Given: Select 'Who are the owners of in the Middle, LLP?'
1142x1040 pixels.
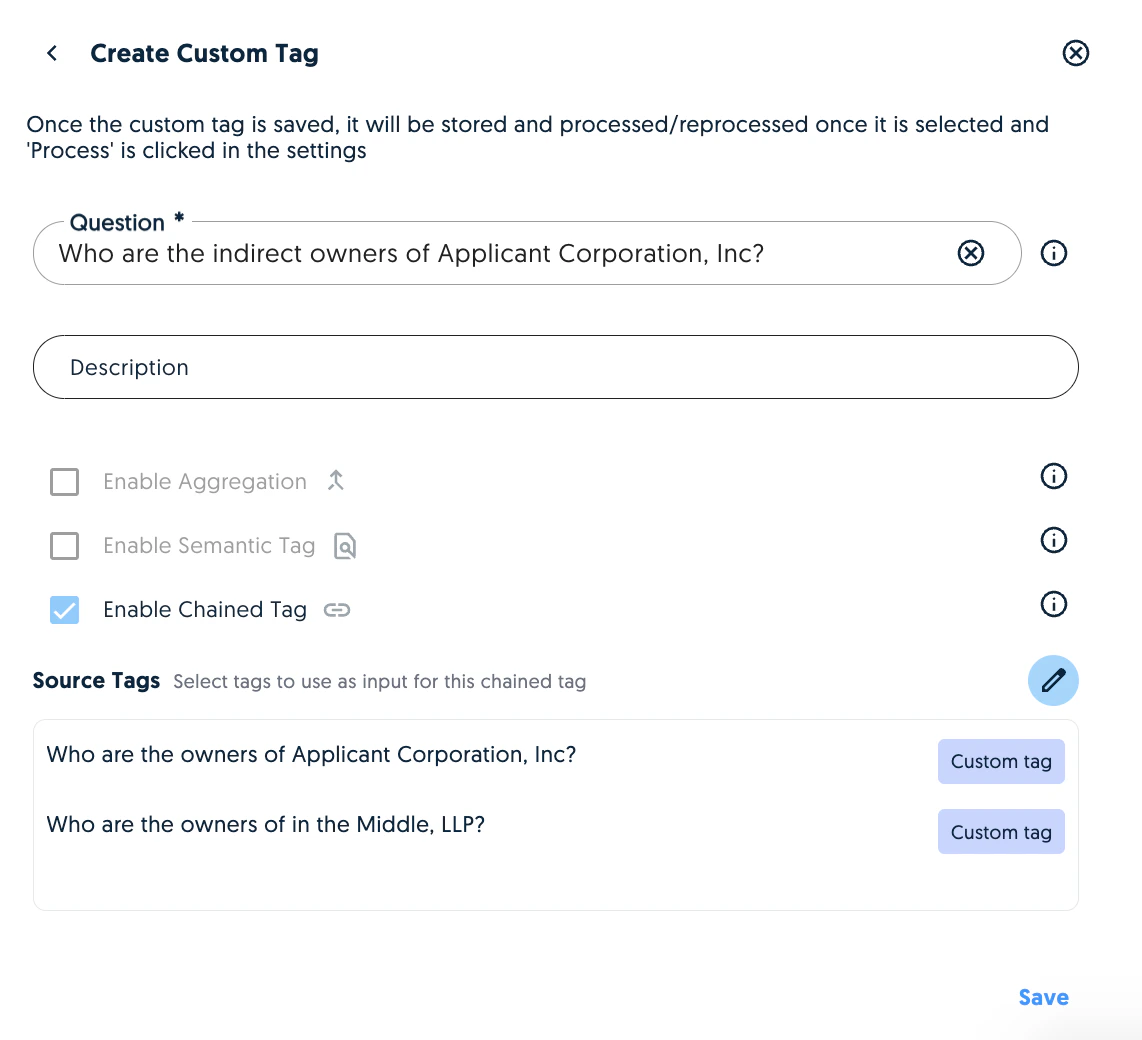Looking at the screenshot, I should click(x=265, y=824).
